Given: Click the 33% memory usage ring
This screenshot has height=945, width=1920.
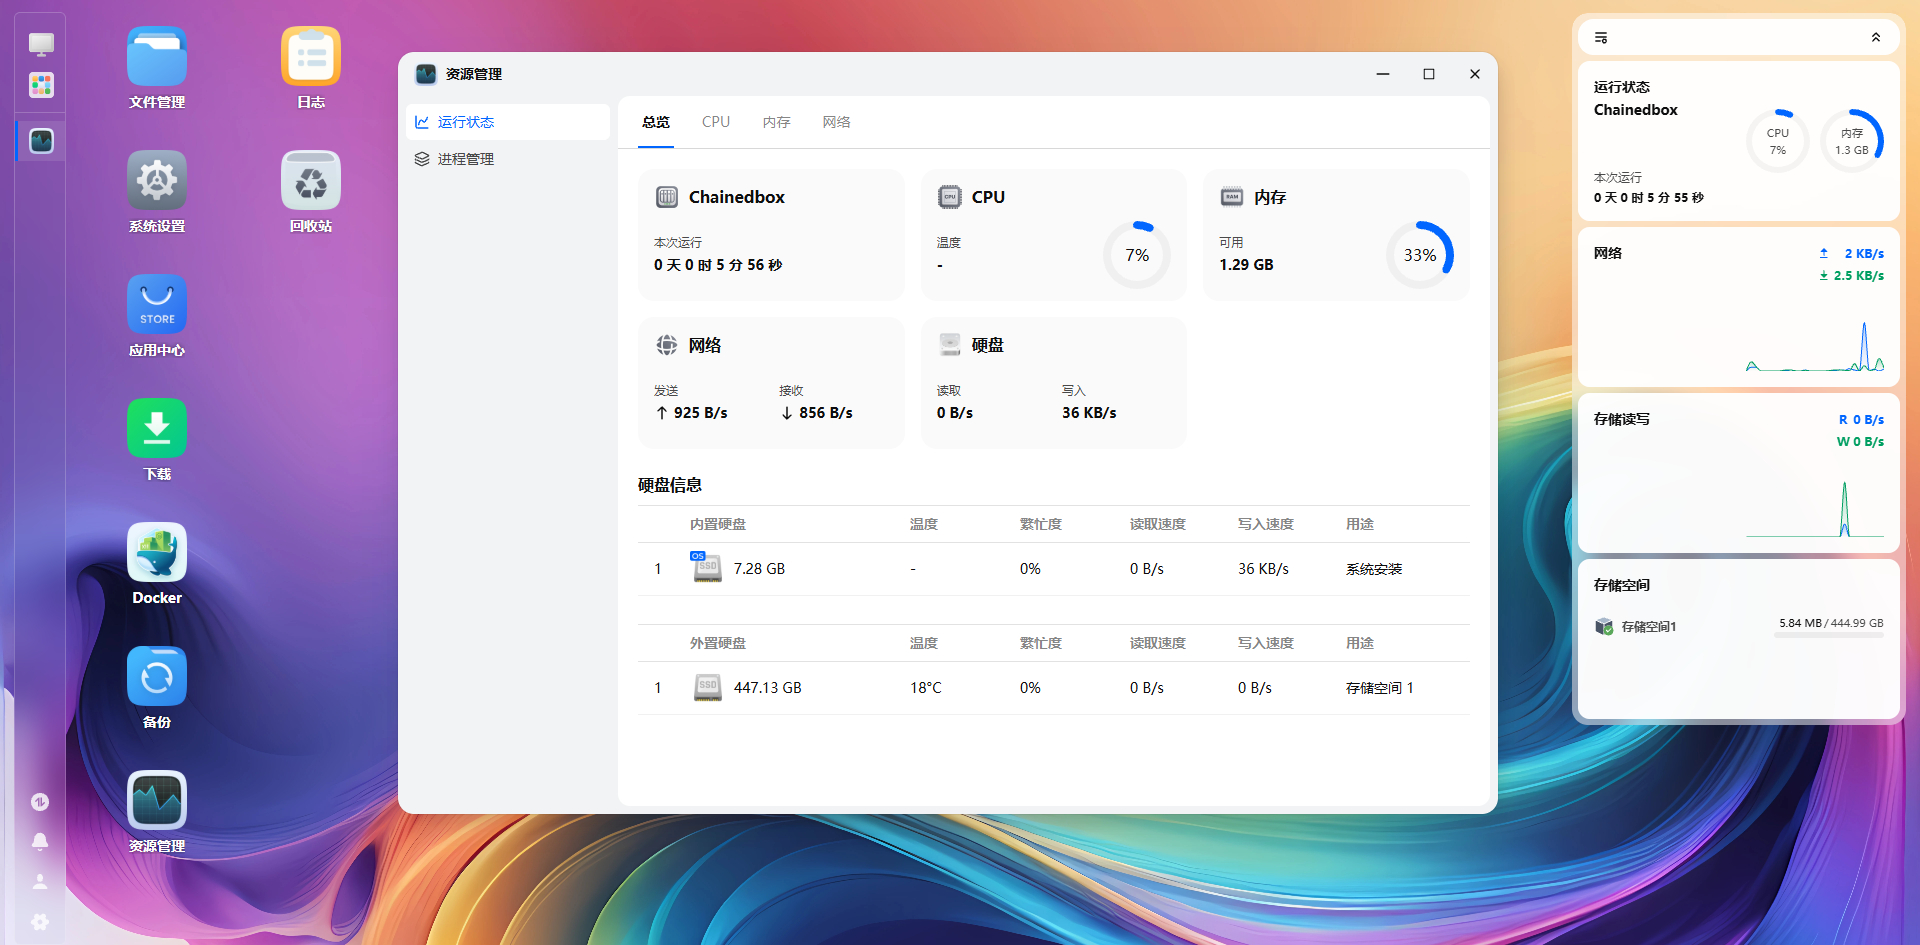Looking at the screenshot, I should tap(1420, 255).
